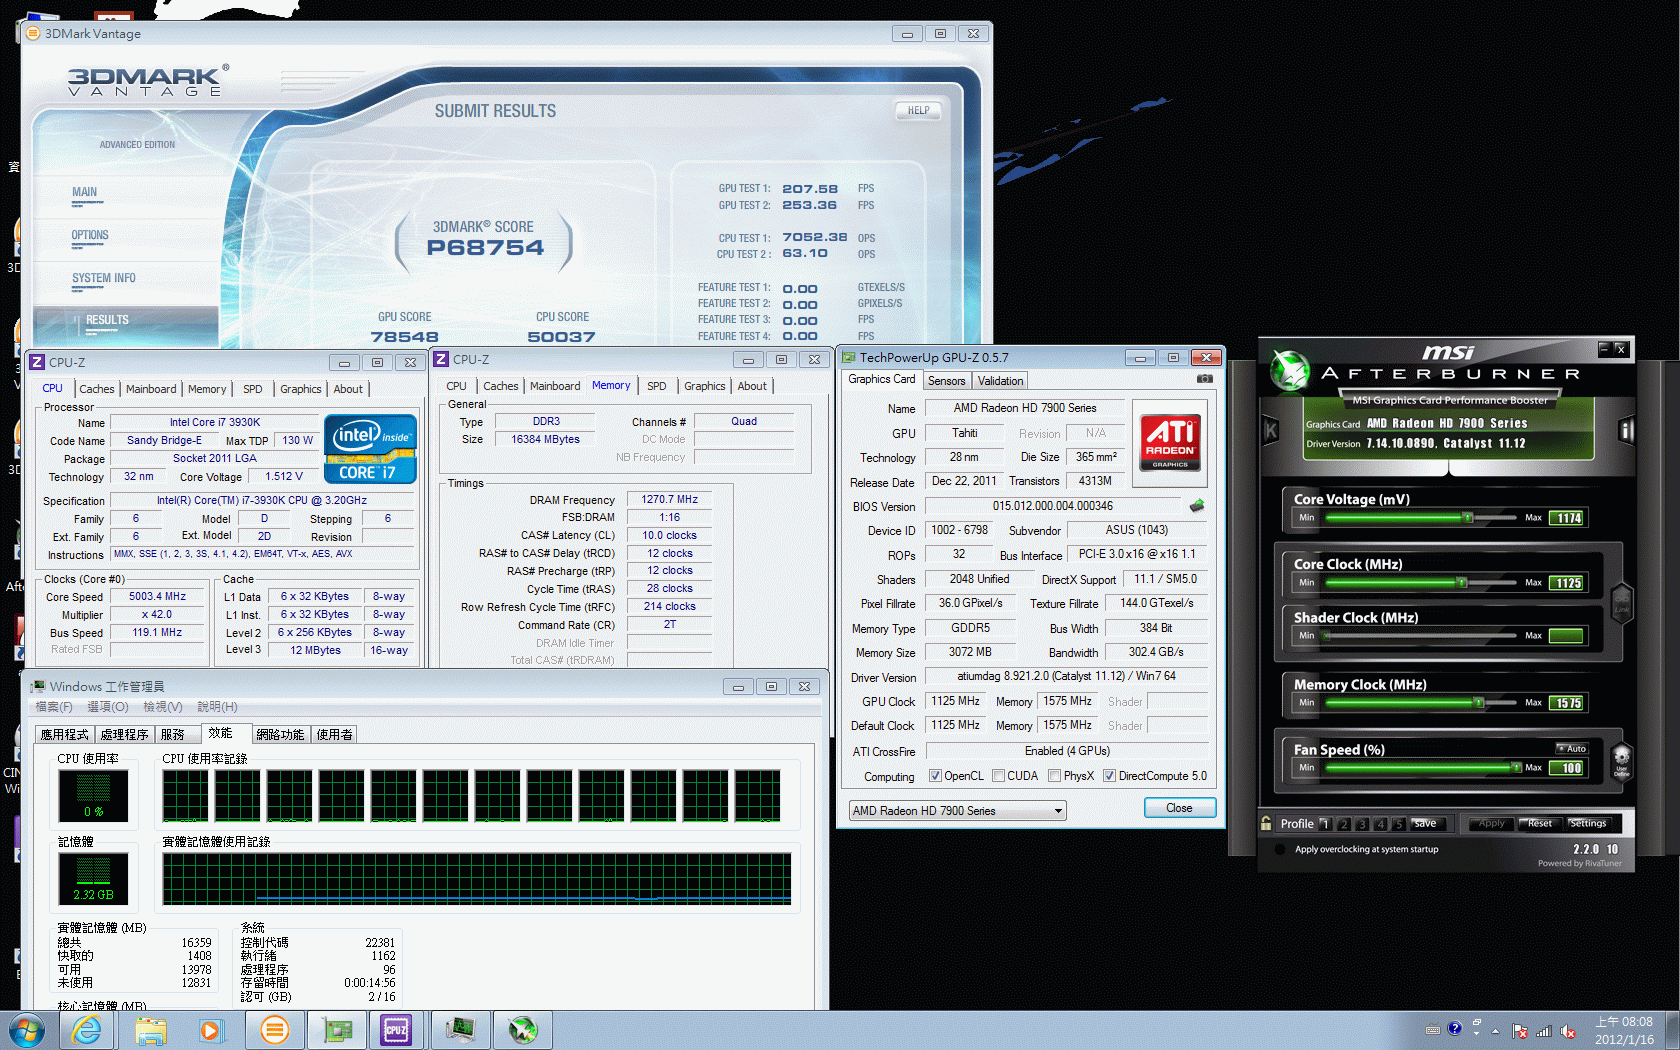1680x1050 pixels.
Task: Switch to the Sensors tab in GPU-Z
Action: click(946, 381)
